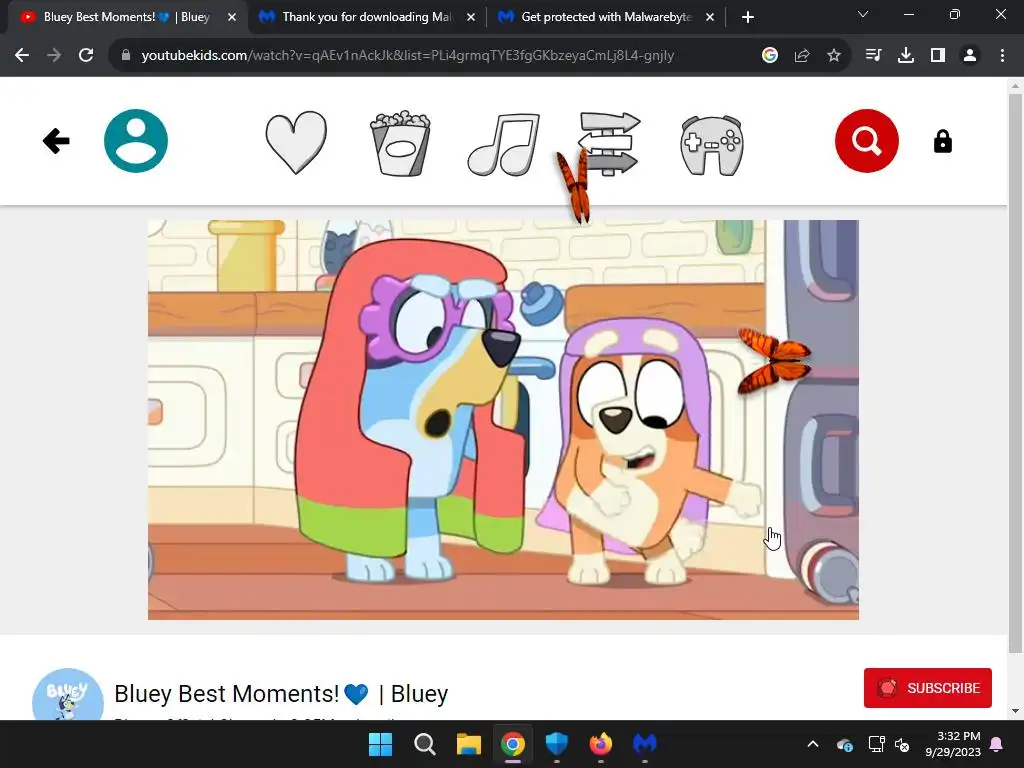Image resolution: width=1024 pixels, height=768 pixels.
Task: Click the page vertical scrollbar
Action: pos(1015,372)
